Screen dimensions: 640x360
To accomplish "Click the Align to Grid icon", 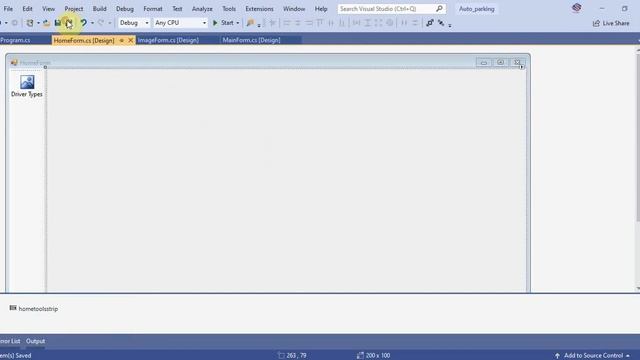I will [273, 23].
